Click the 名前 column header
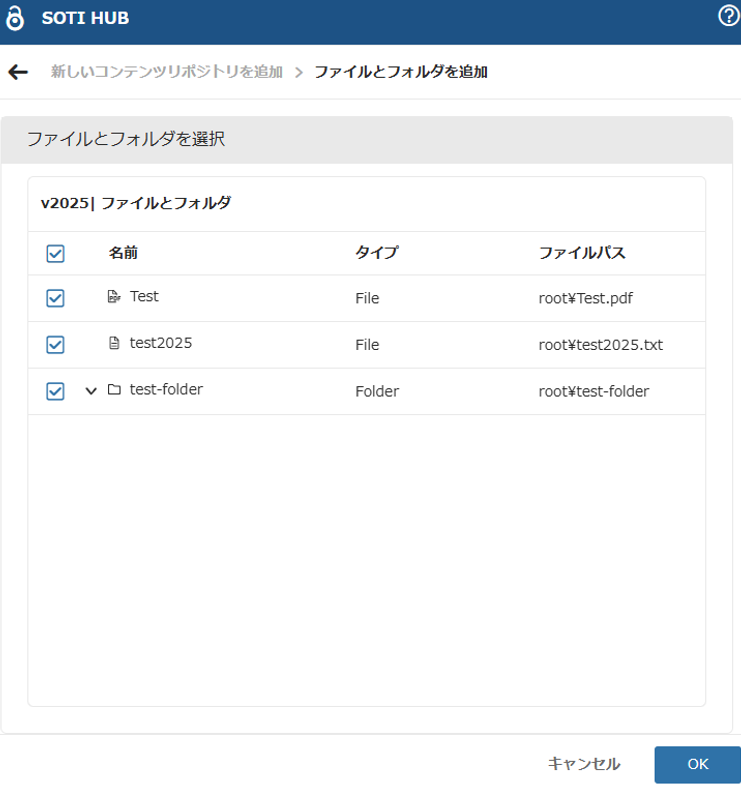Viewport: 741px width, 790px height. [123, 253]
